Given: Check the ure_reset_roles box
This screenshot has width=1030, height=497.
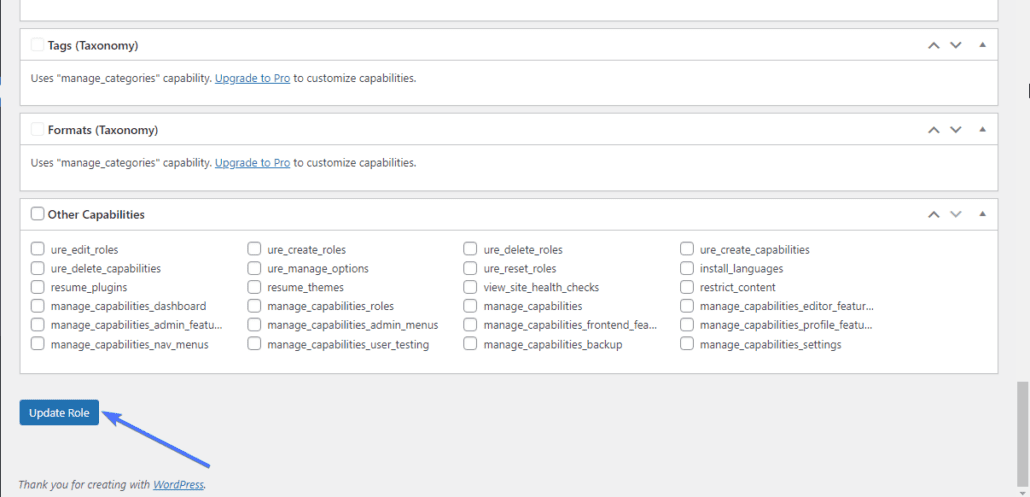Looking at the screenshot, I should click(470, 269).
